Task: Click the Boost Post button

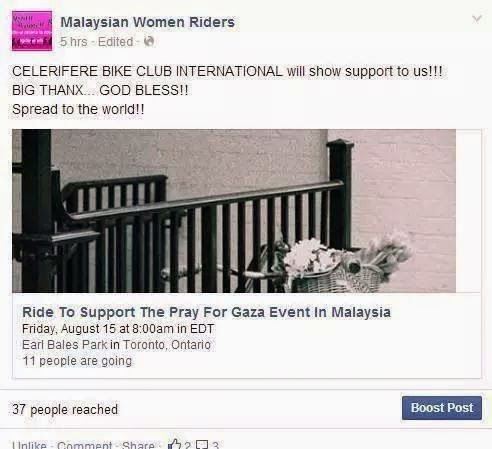Action: point(442,408)
